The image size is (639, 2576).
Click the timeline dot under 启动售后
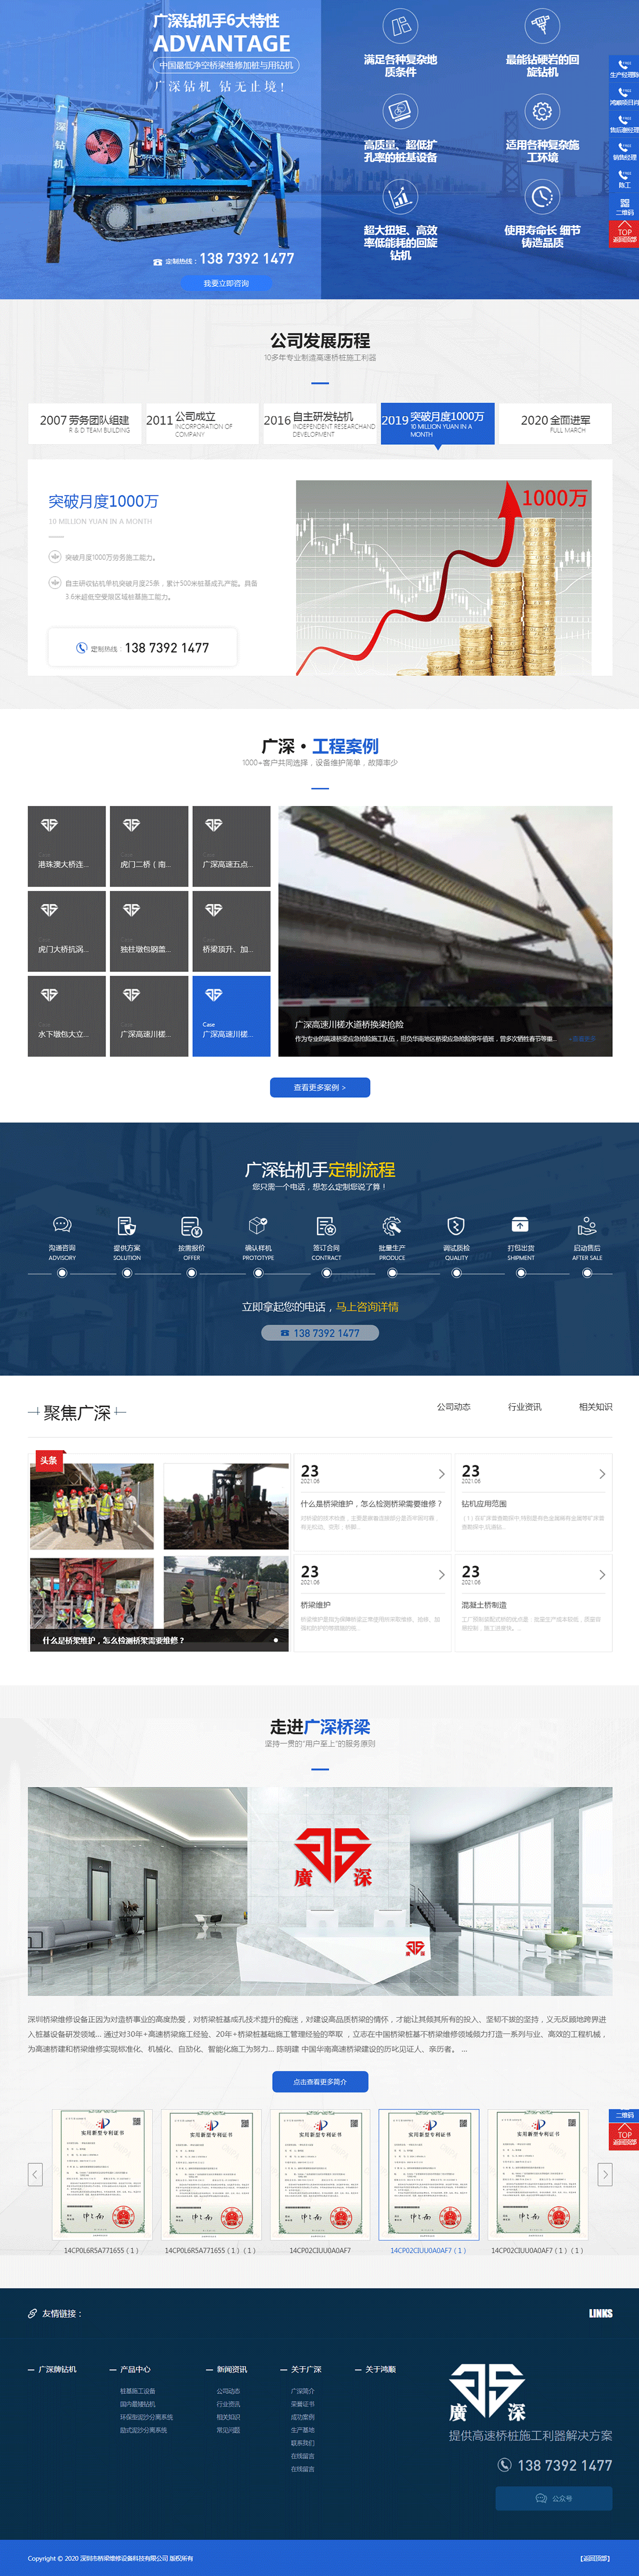coord(587,1273)
